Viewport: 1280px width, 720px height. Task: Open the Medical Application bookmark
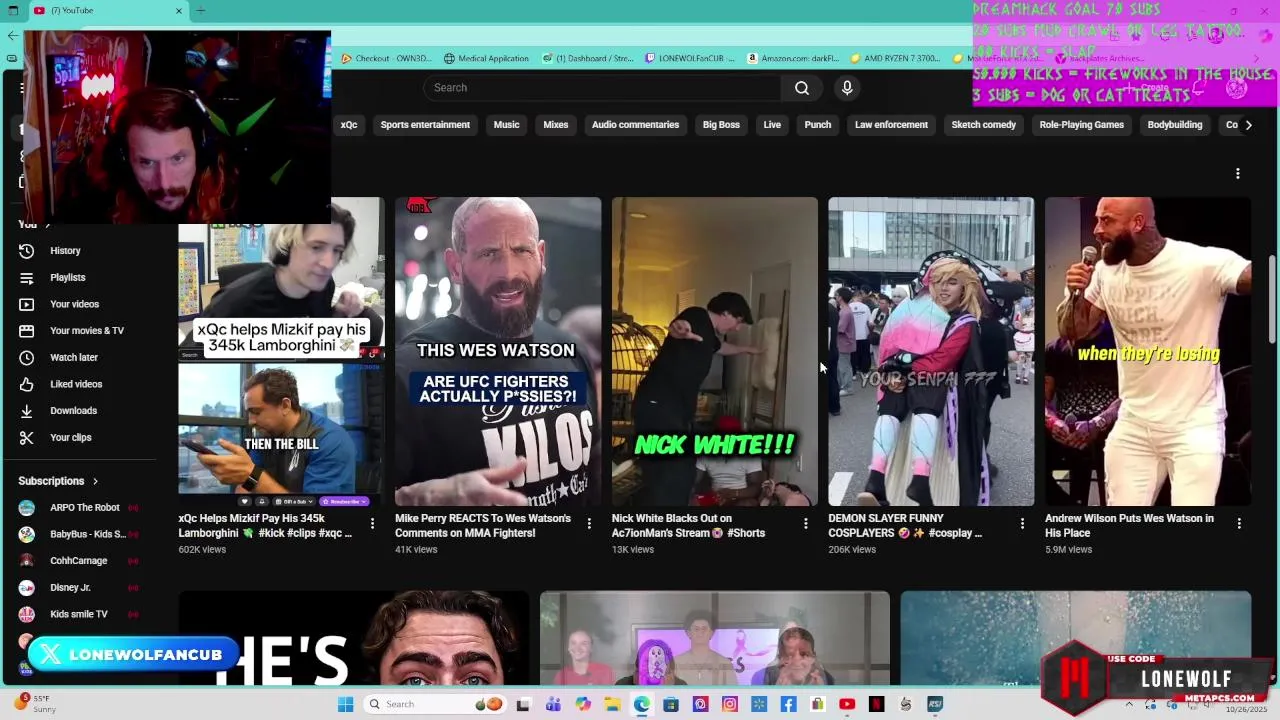click(x=486, y=58)
